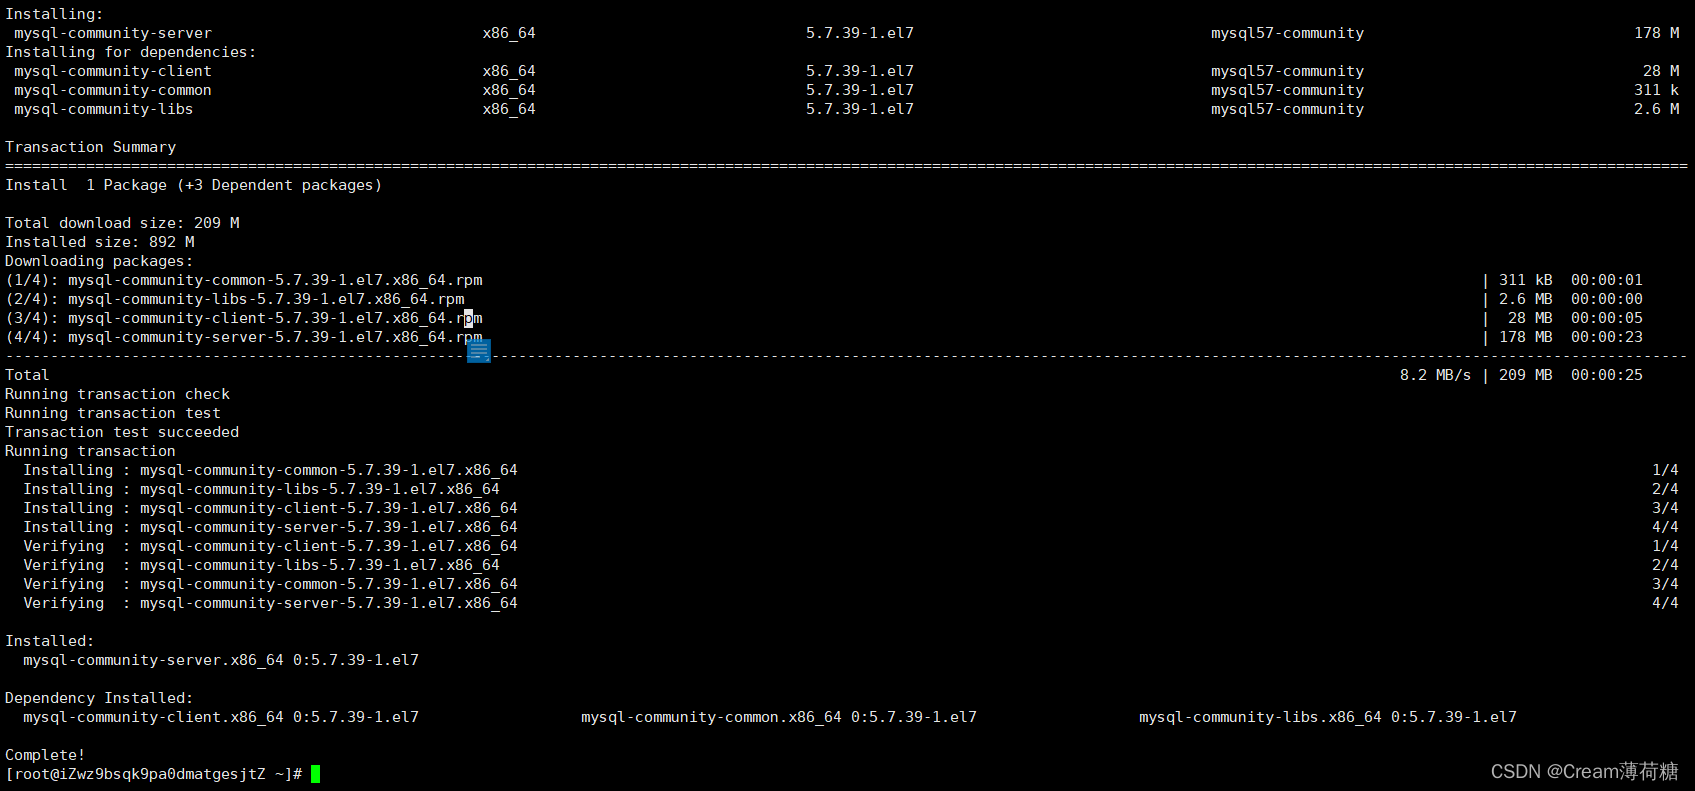Click the "Transaction test succeeded" line

122,432
